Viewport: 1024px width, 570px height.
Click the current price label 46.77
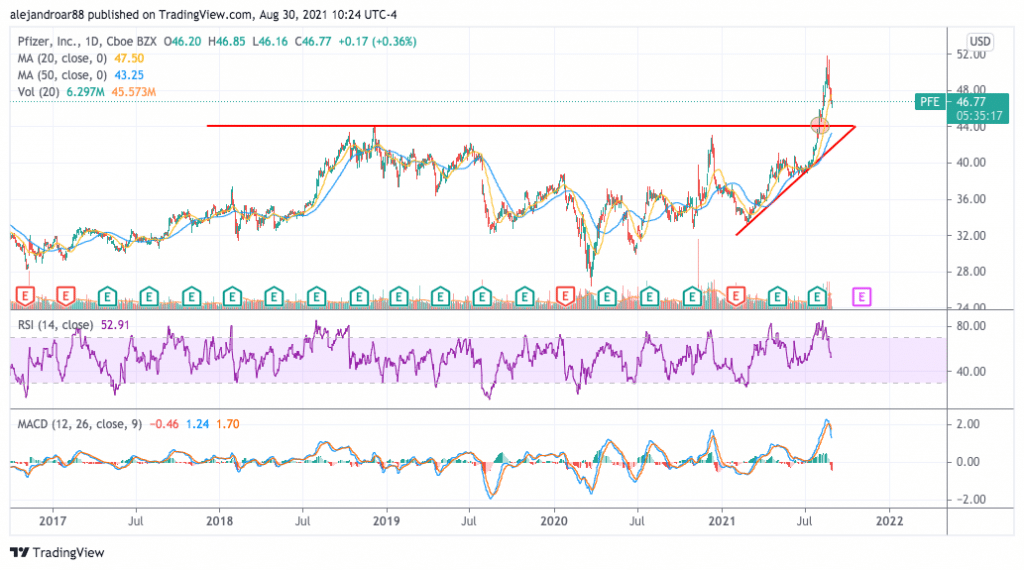971,102
